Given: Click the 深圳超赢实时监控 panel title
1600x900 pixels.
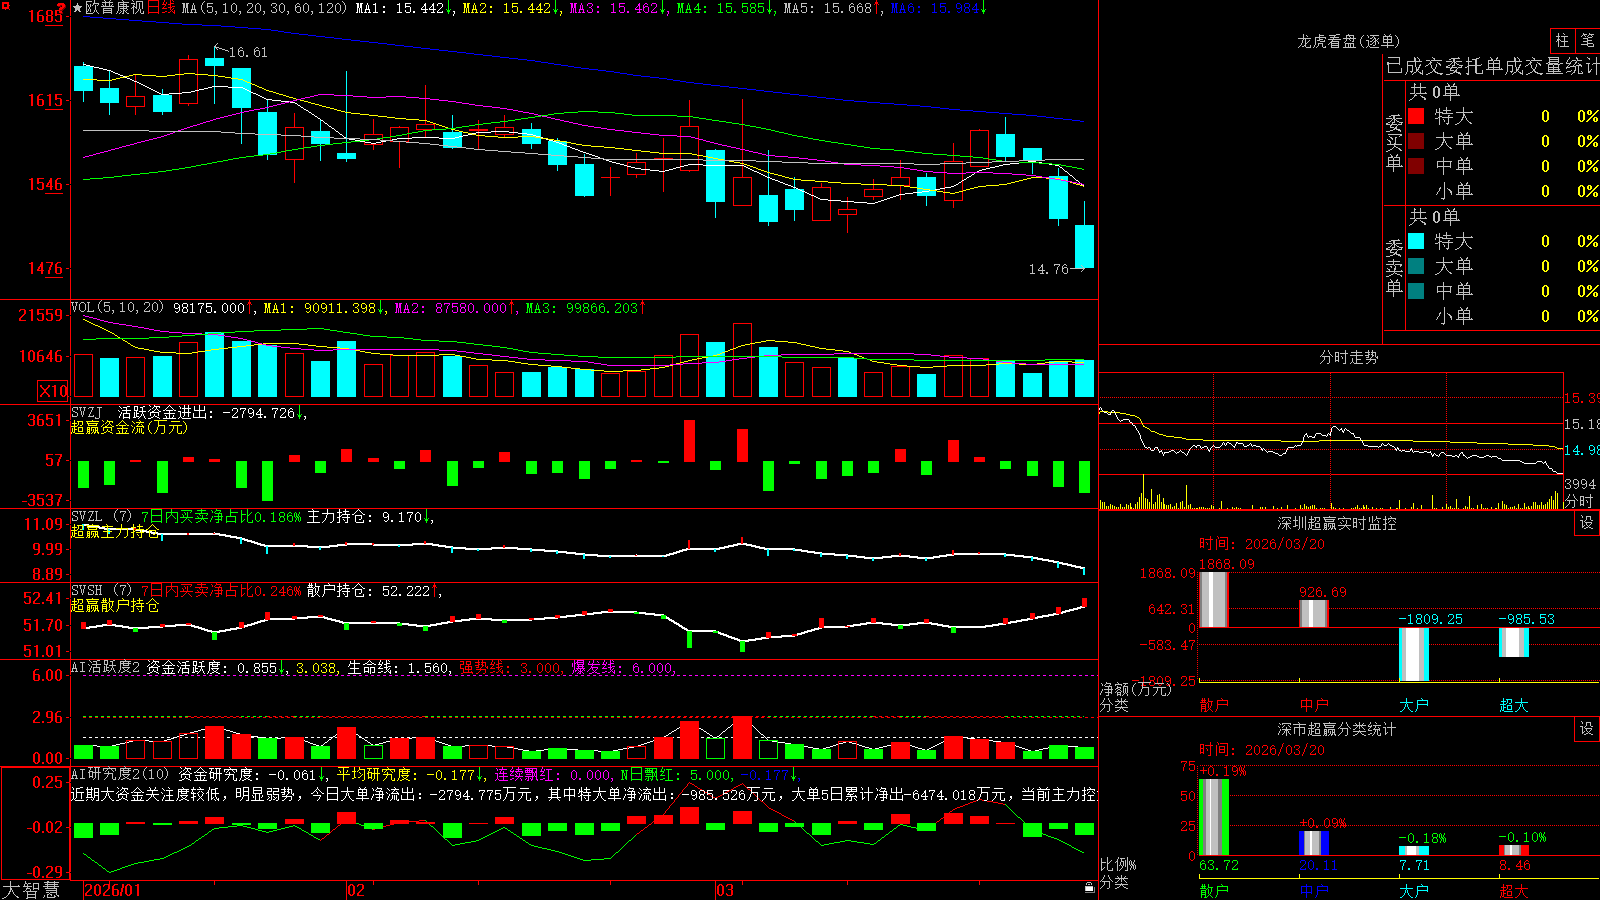Looking at the screenshot, I should (x=1337, y=523).
